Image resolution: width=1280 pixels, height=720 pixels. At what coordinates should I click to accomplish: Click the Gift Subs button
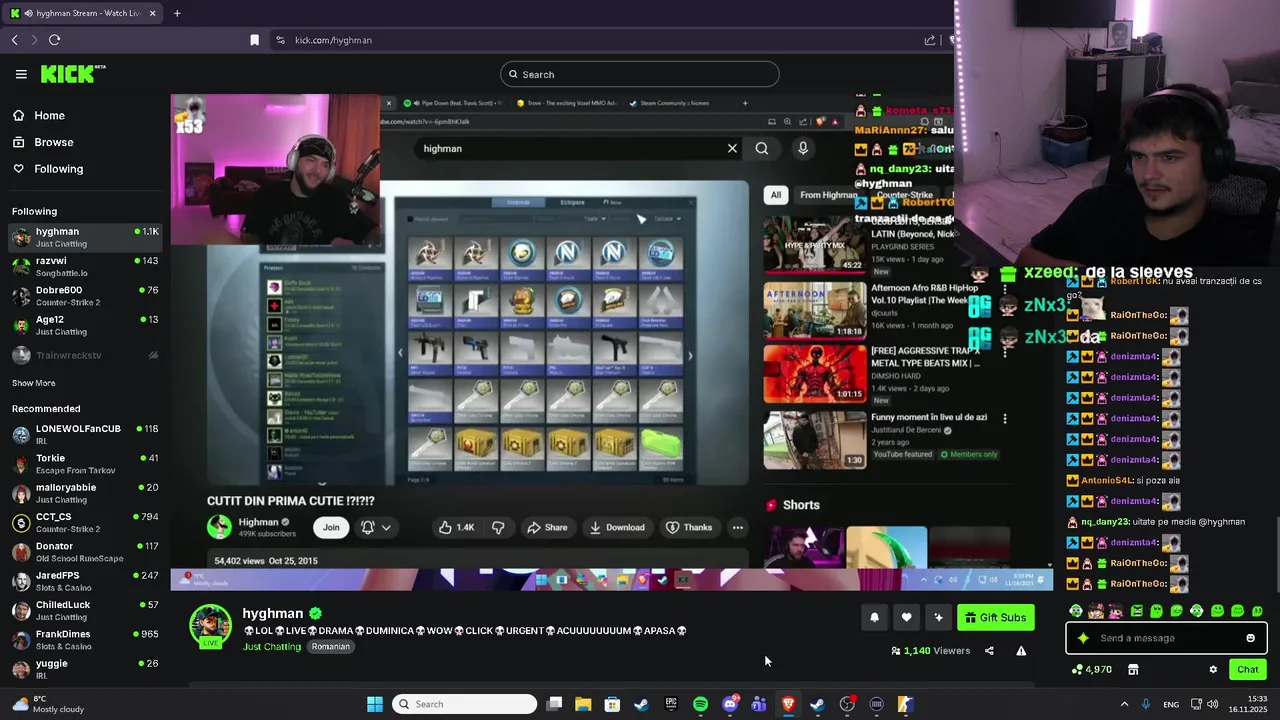coord(995,618)
